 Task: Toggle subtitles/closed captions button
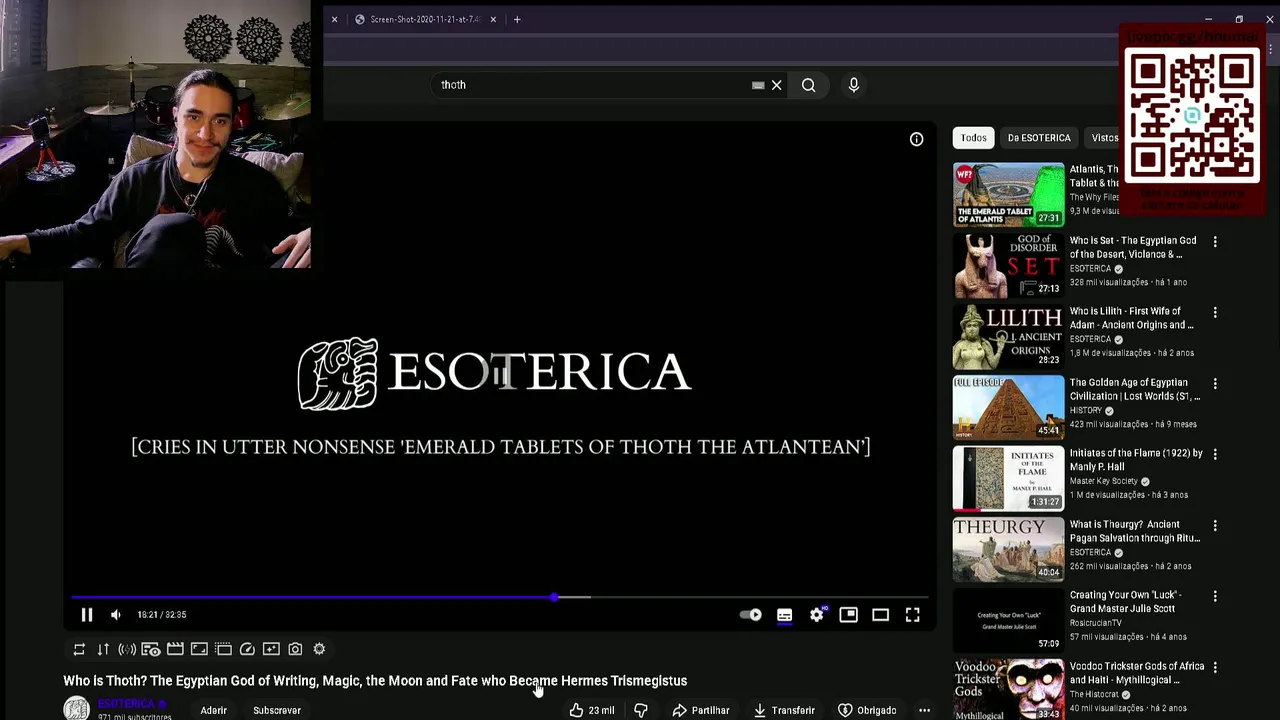(x=784, y=615)
